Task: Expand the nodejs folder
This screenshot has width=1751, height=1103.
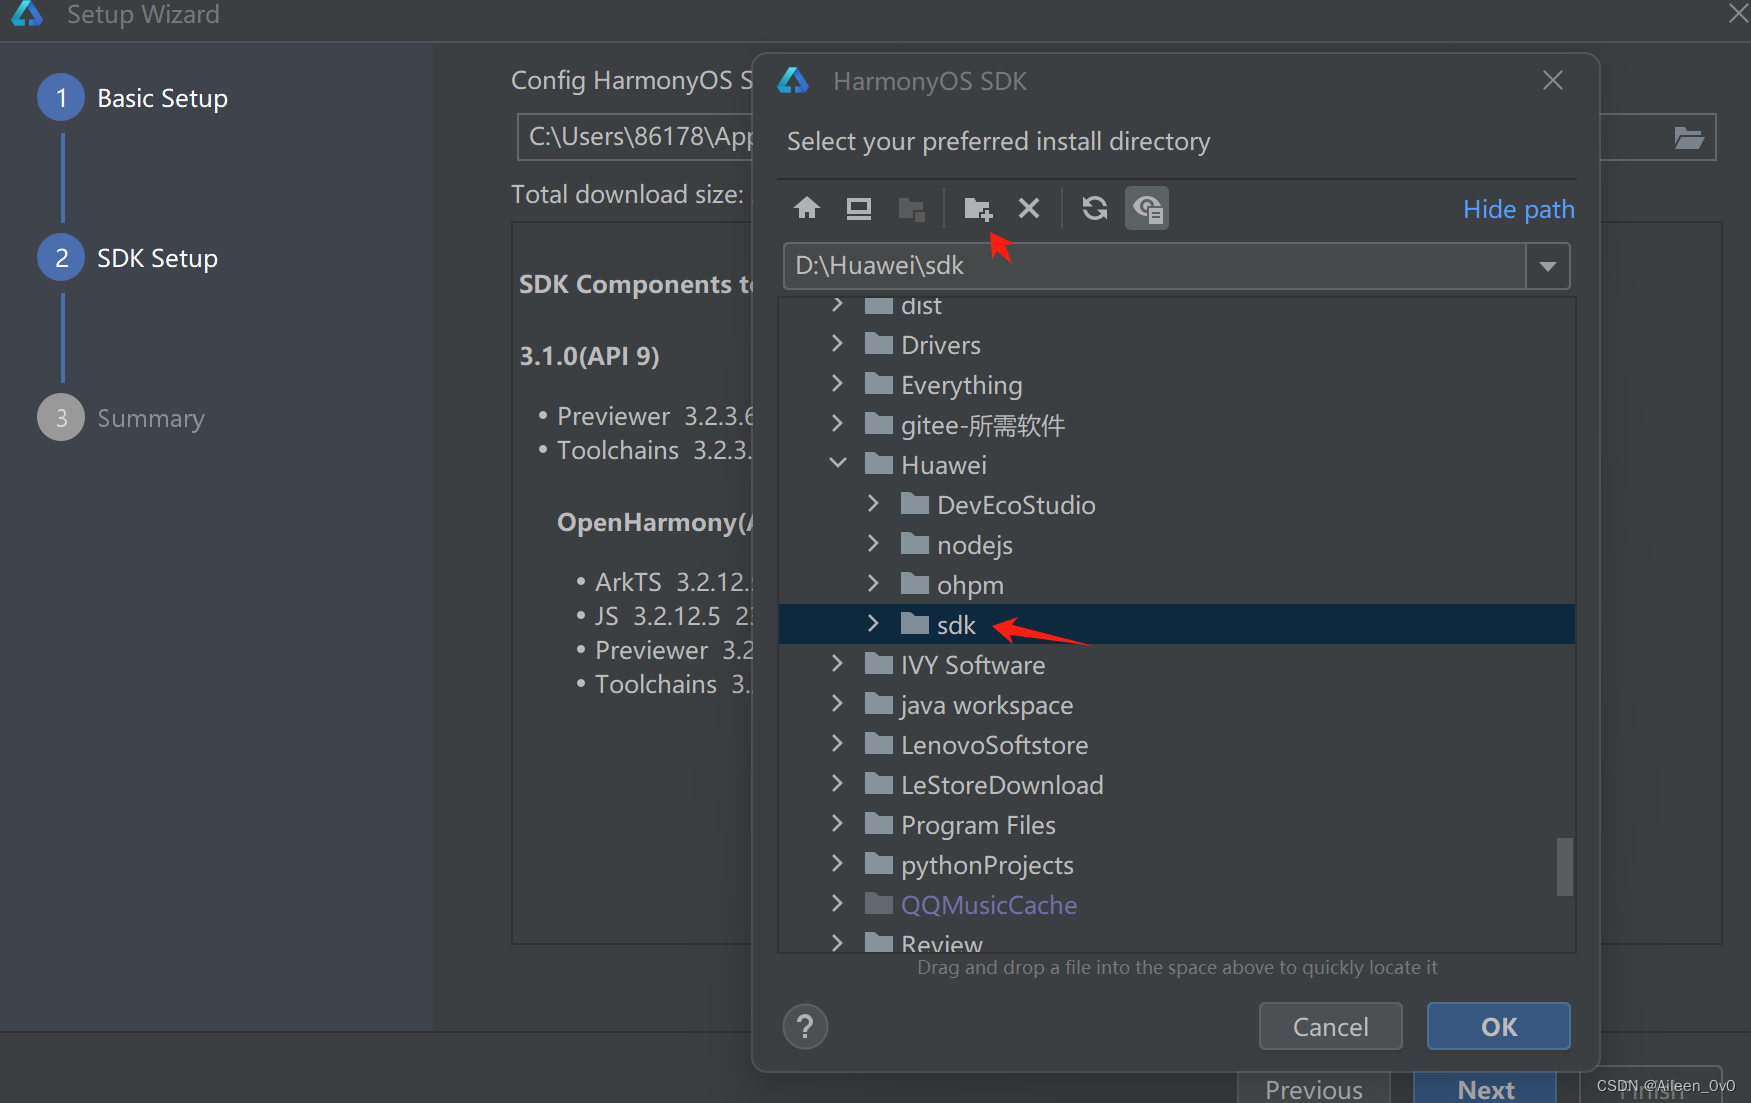Action: [x=873, y=544]
